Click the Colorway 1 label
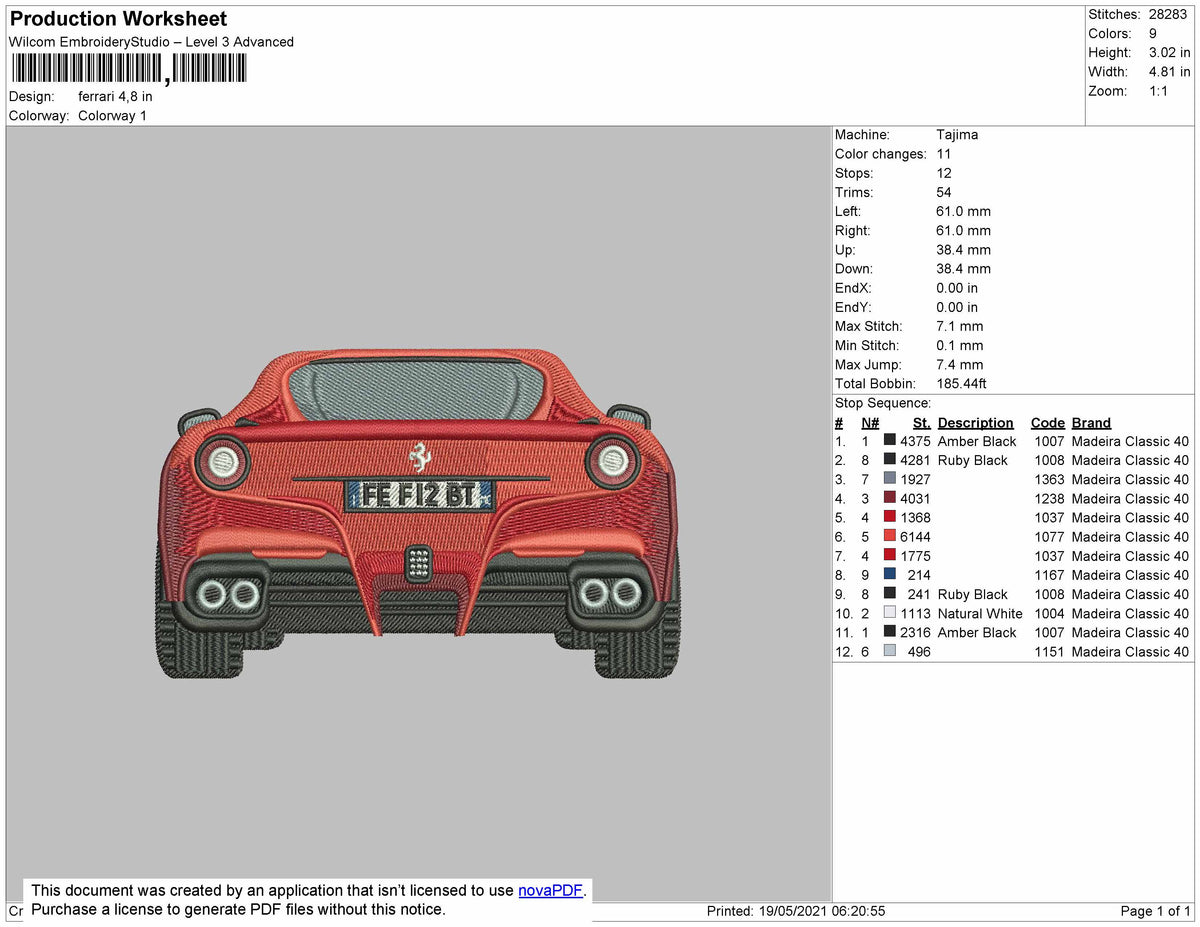The height and width of the screenshot is (927, 1200). pos(112,115)
